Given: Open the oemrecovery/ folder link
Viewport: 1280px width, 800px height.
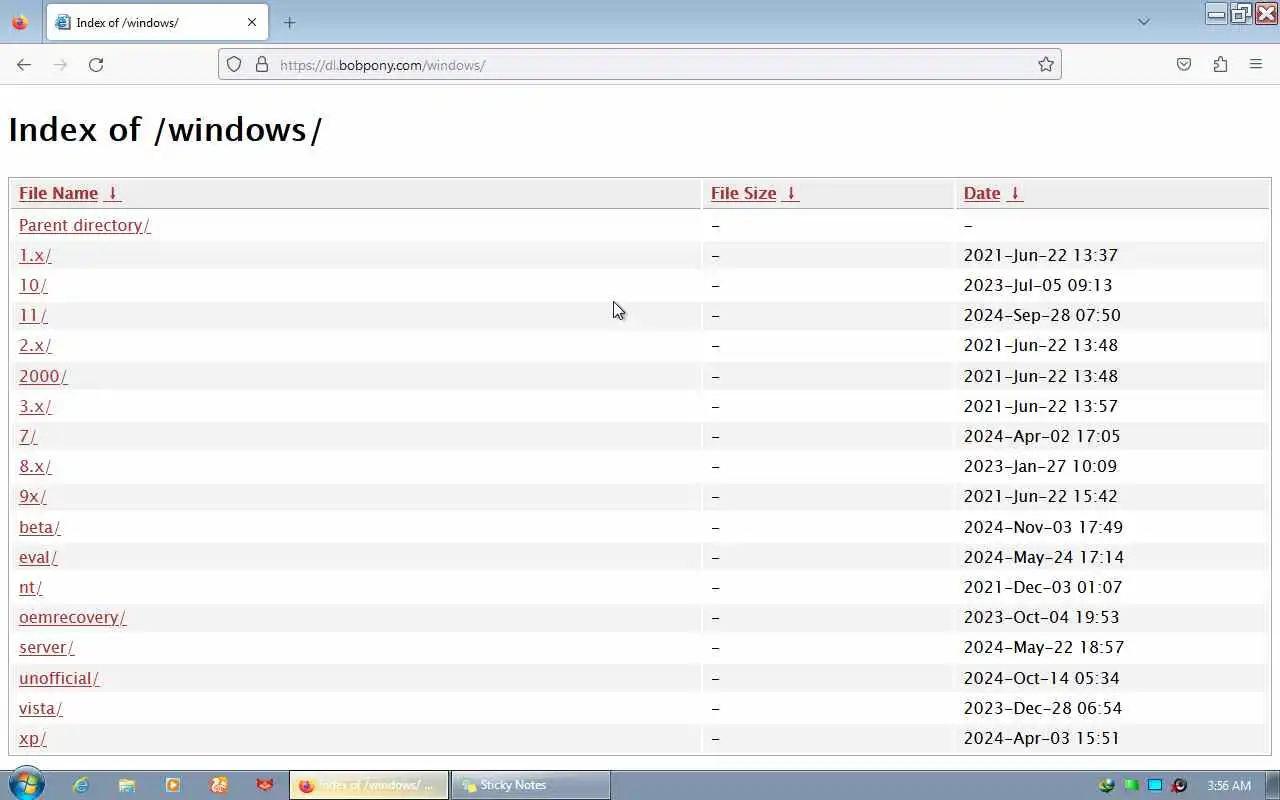Looking at the screenshot, I should click(73, 617).
